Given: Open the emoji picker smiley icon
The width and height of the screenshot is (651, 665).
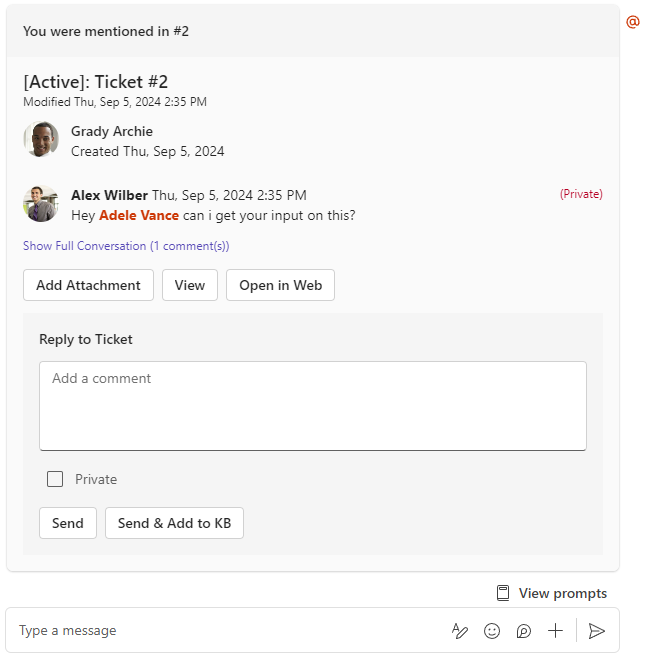Looking at the screenshot, I should click(492, 631).
